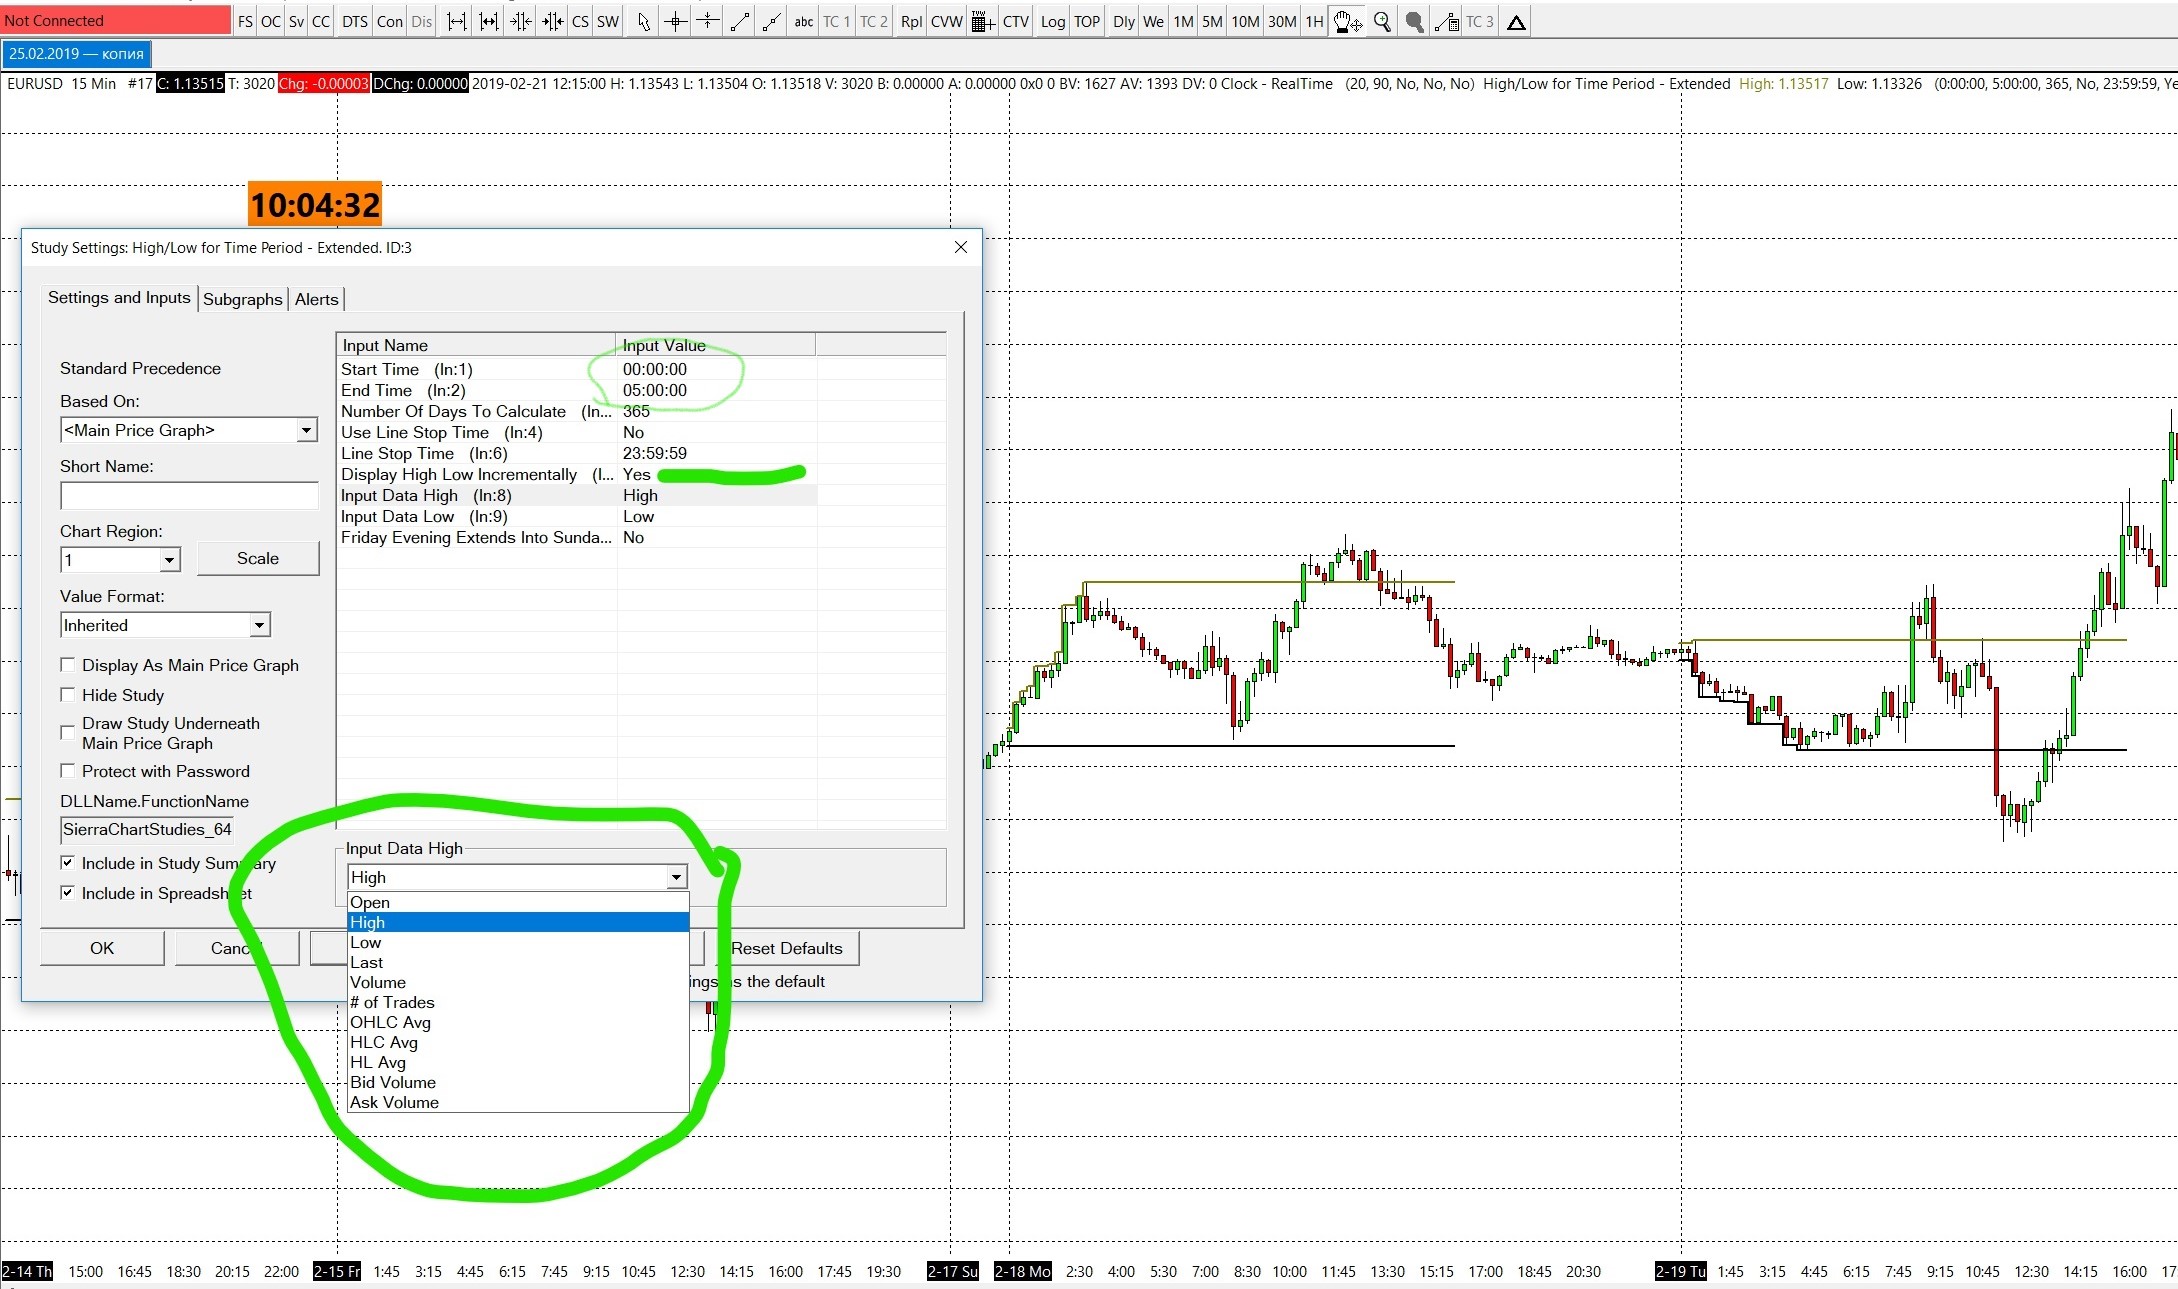
Task: Click the hand scroll/move tool
Action: pyautogui.click(x=1347, y=22)
